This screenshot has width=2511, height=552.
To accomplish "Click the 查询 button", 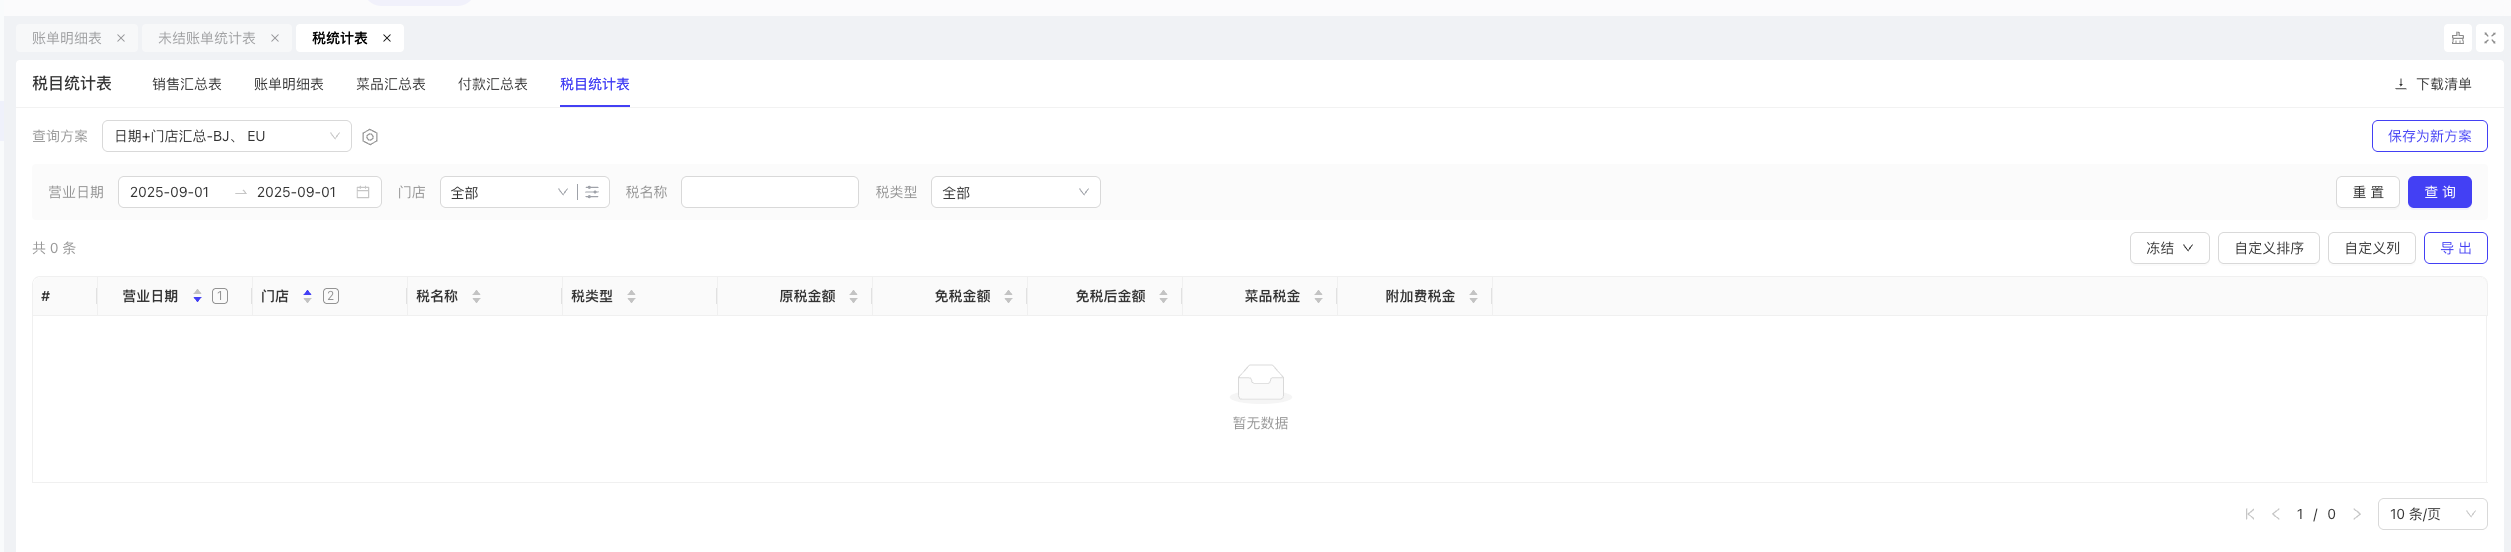I will coord(2439,192).
